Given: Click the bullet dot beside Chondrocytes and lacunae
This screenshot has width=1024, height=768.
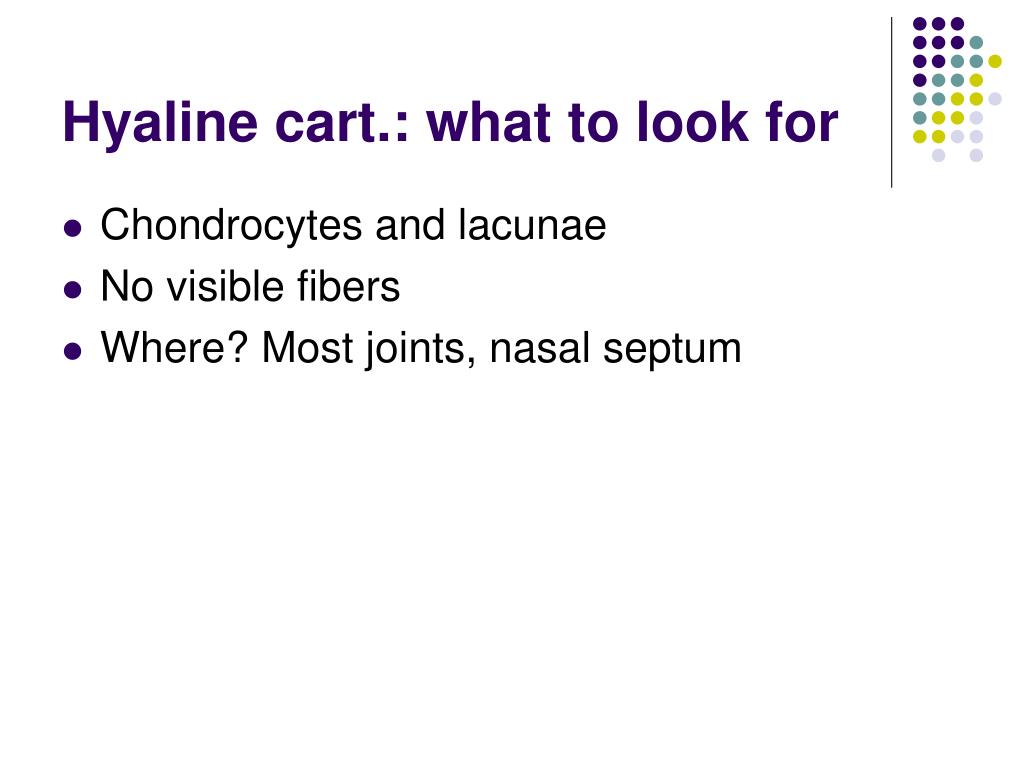Looking at the screenshot, I should 73,228.
